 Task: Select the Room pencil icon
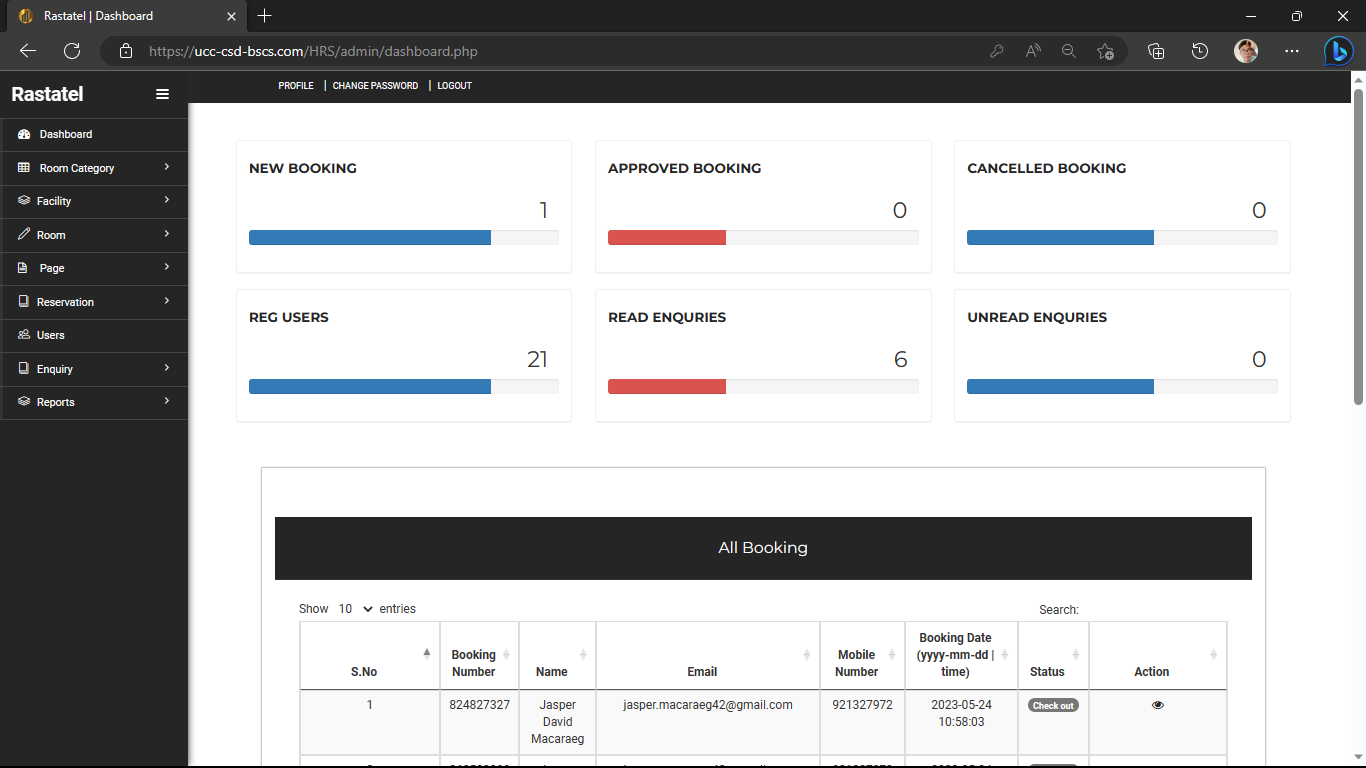(23, 234)
